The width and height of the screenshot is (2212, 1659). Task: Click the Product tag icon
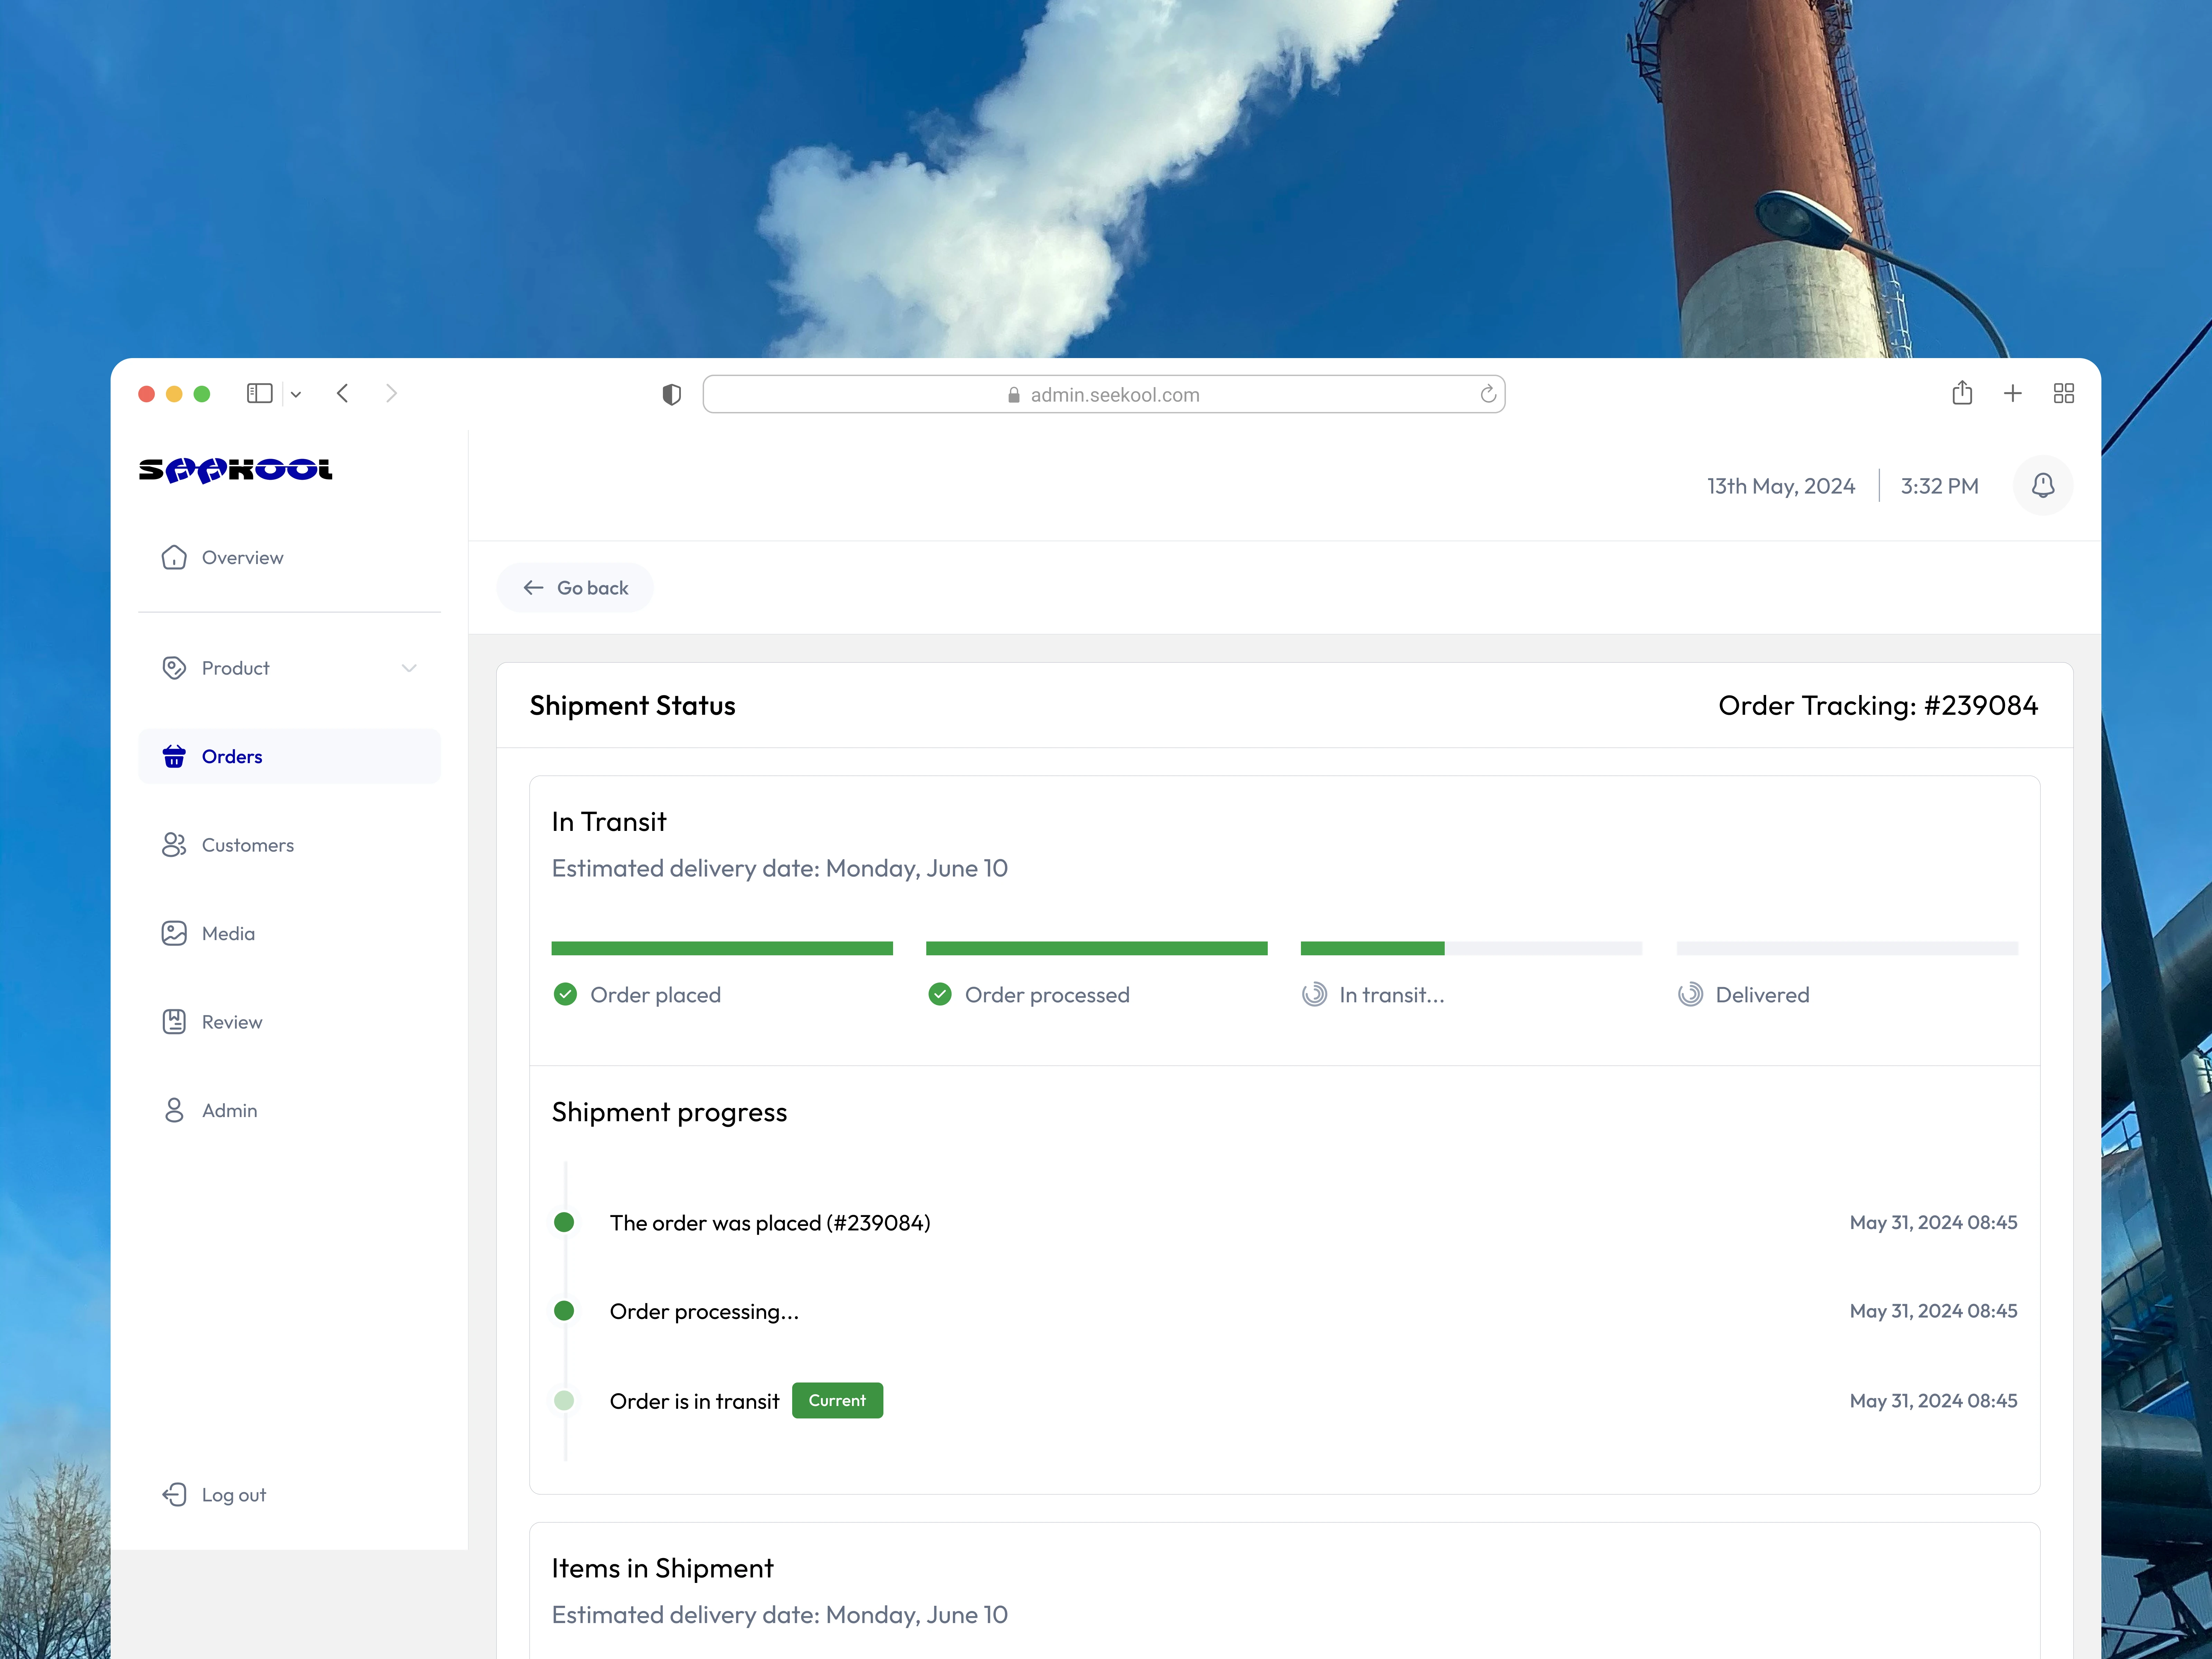[x=174, y=668]
